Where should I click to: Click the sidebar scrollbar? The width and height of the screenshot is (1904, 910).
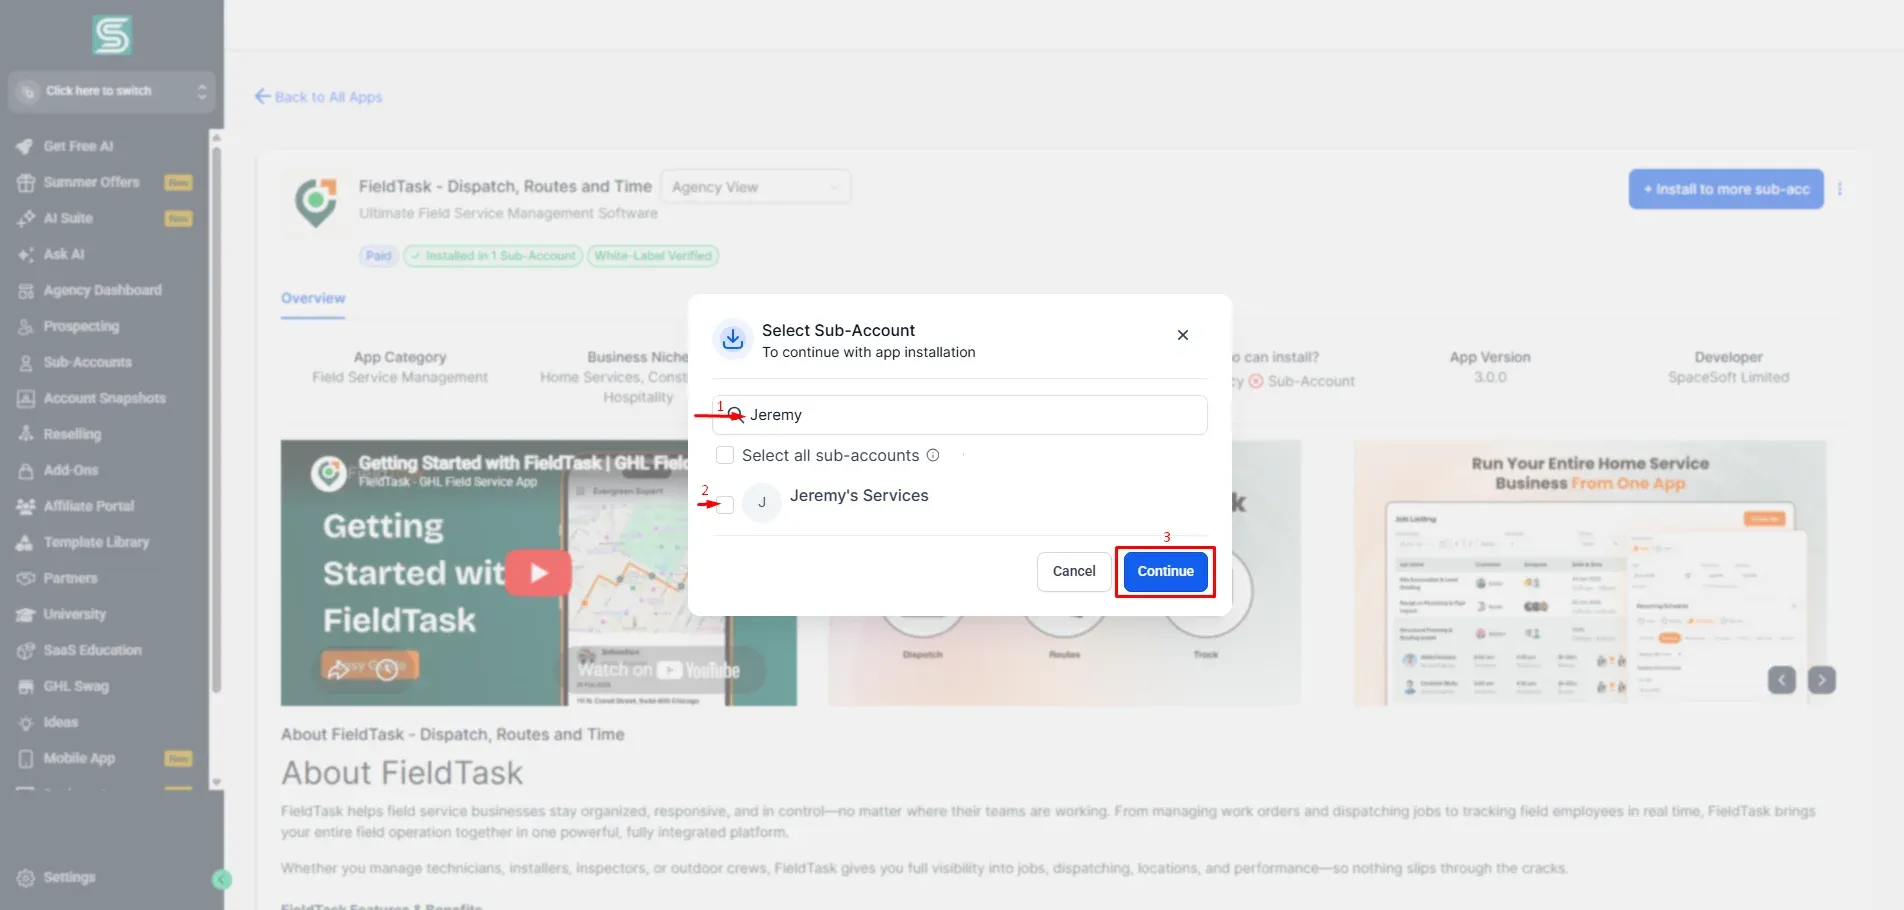tap(216, 420)
